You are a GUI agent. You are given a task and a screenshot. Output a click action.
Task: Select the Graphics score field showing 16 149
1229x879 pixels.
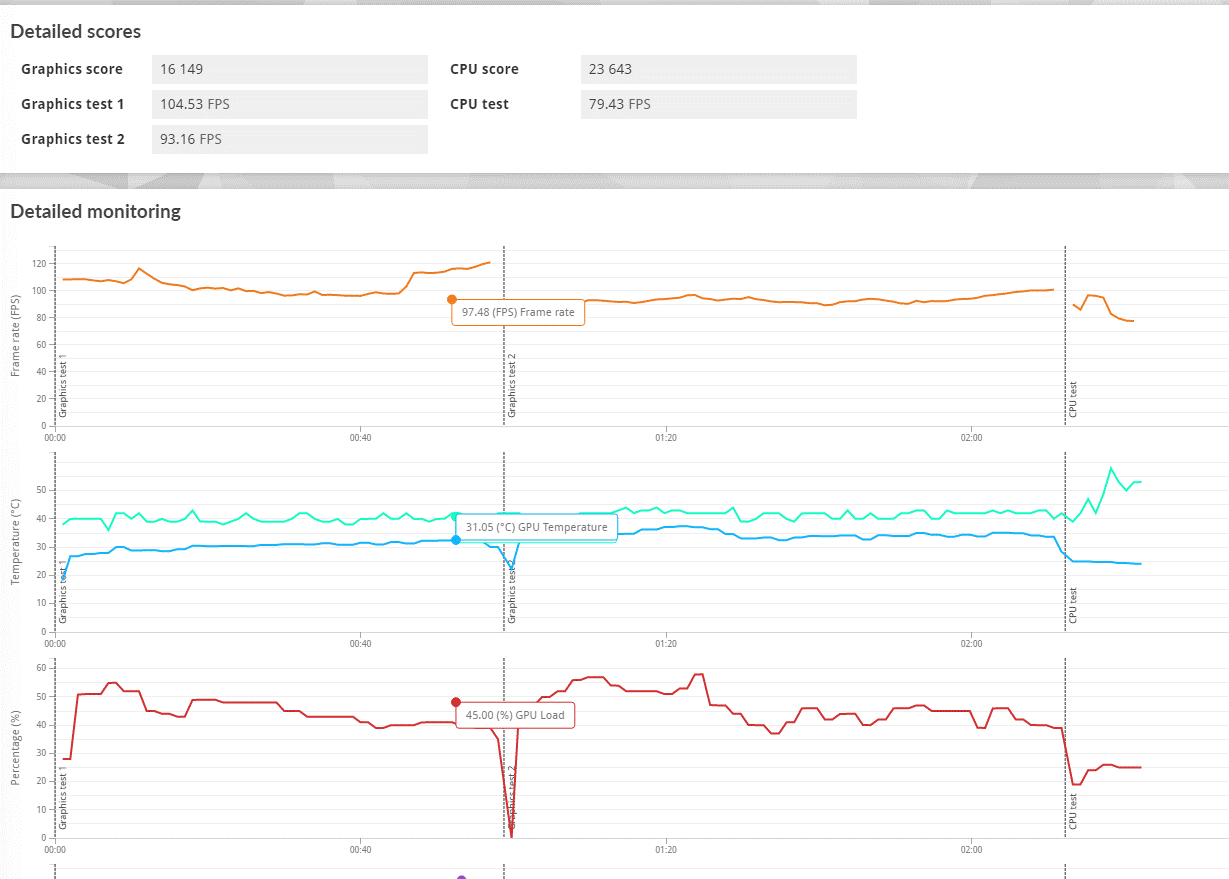[289, 69]
